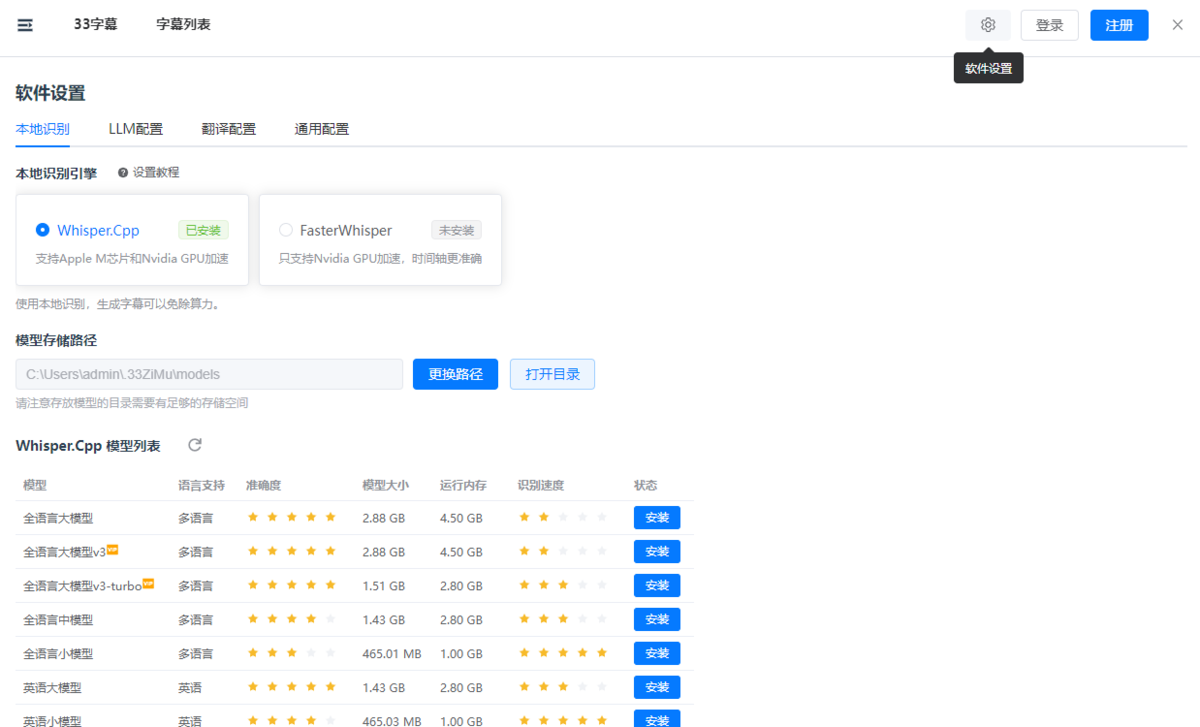Screen dimensions: 1200x727
Task: Switch to the LLM配置 tab
Action: (135, 129)
